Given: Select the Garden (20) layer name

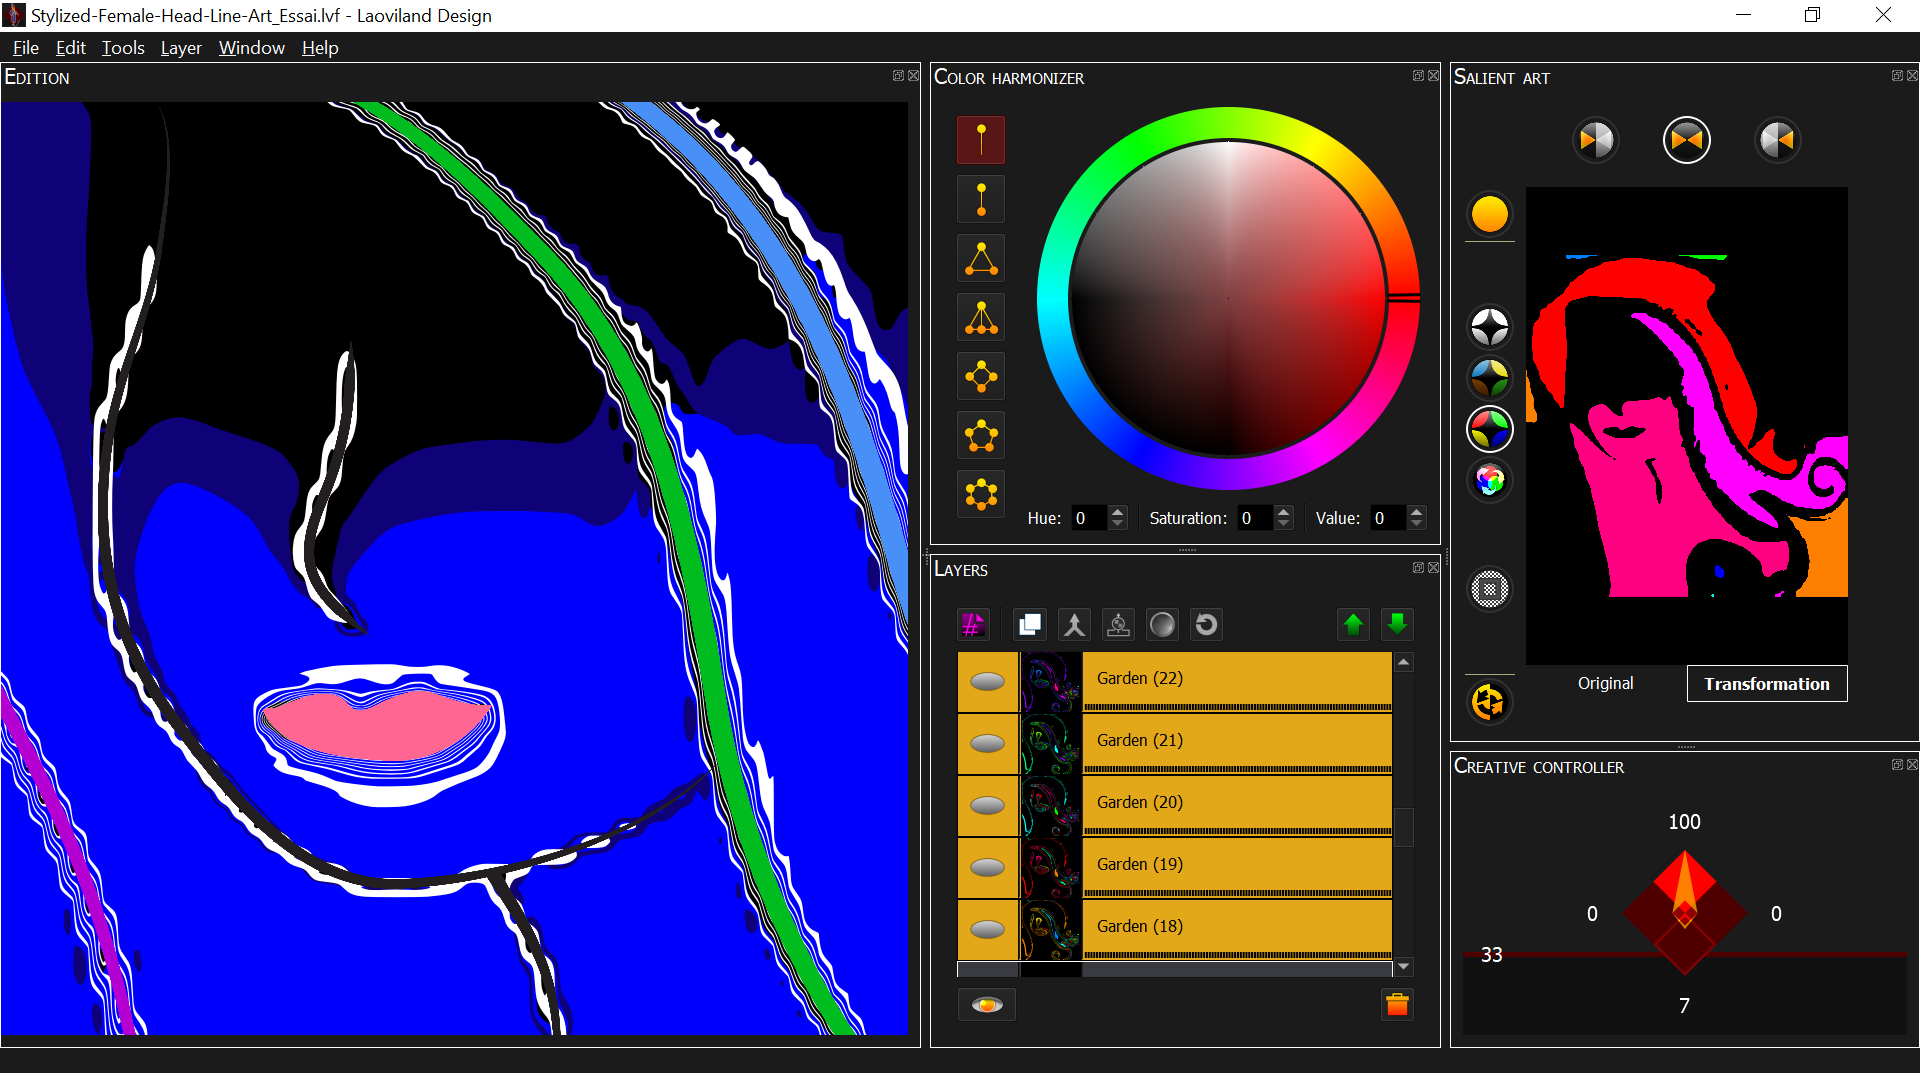Looking at the screenshot, I should click(x=1139, y=802).
